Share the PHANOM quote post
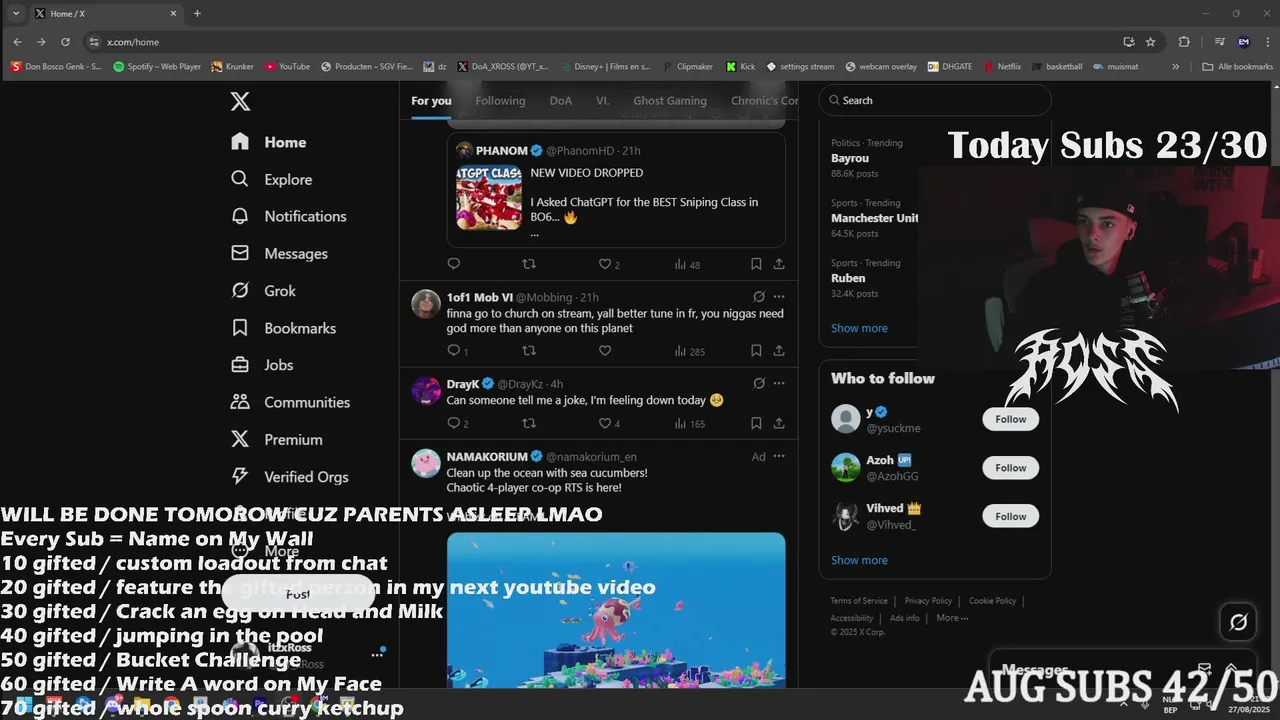The image size is (1280, 720). click(779, 264)
